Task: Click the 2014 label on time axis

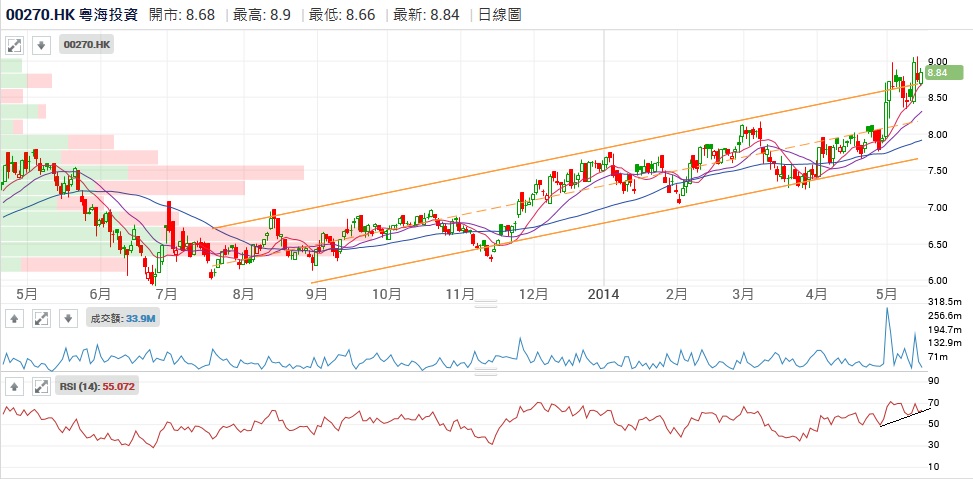Action: coord(604,294)
